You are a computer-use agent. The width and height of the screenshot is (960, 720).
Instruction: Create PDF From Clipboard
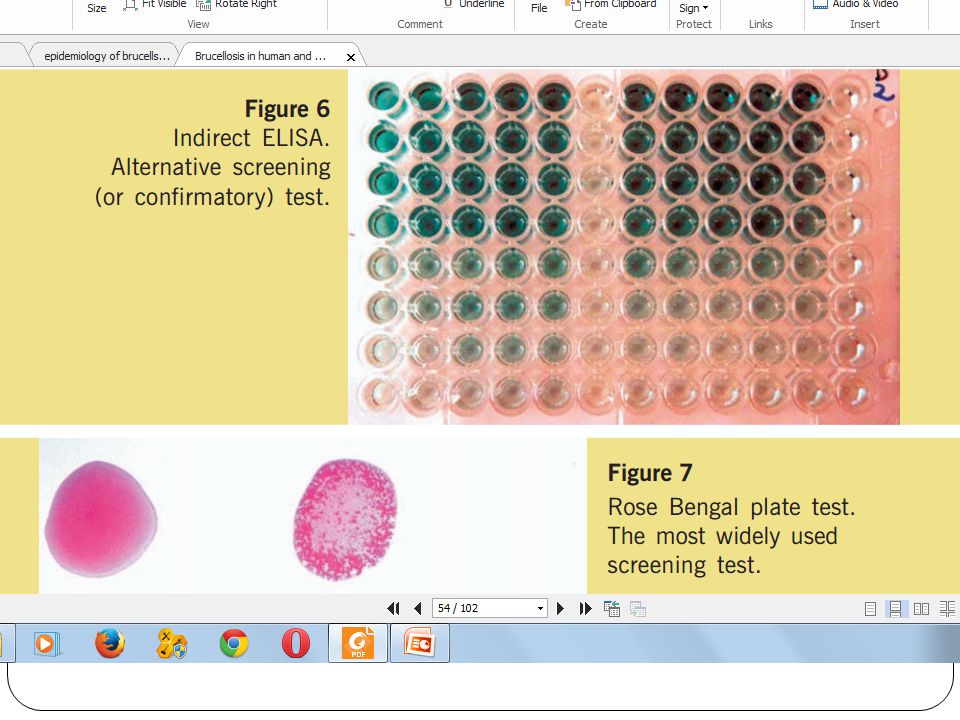610,5
